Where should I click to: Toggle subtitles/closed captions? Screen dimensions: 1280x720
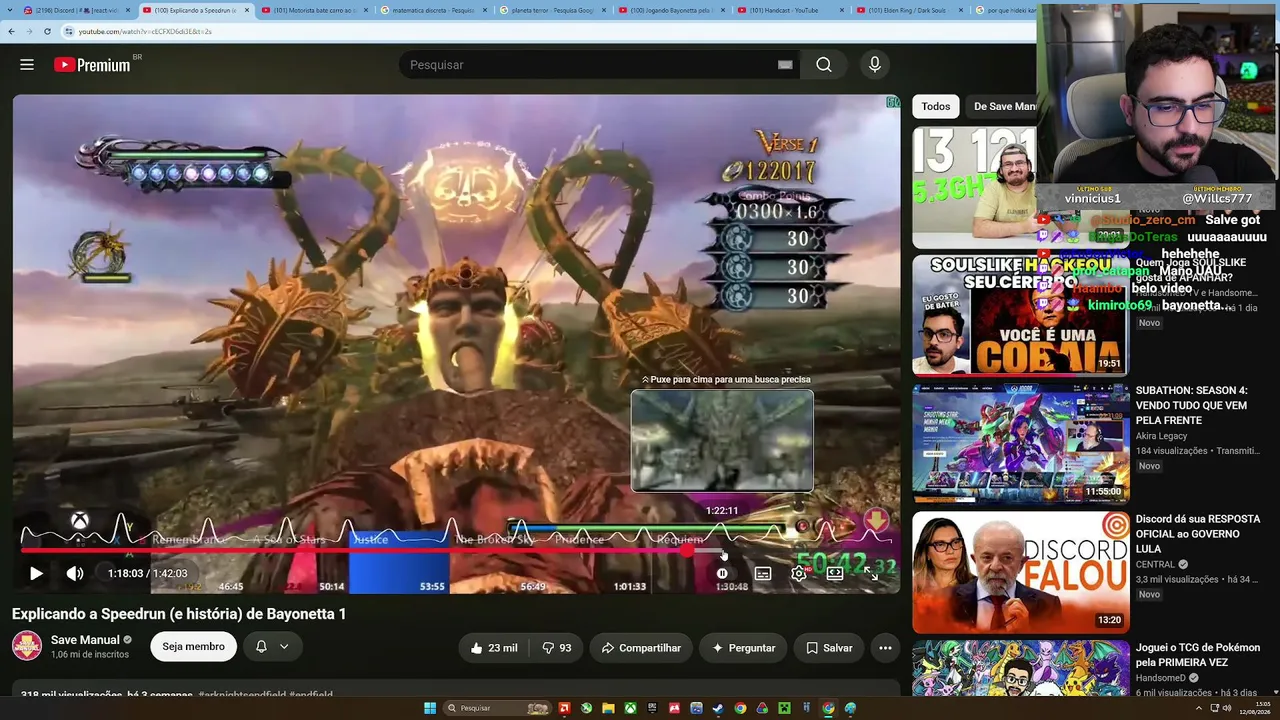tap(763, 573)
